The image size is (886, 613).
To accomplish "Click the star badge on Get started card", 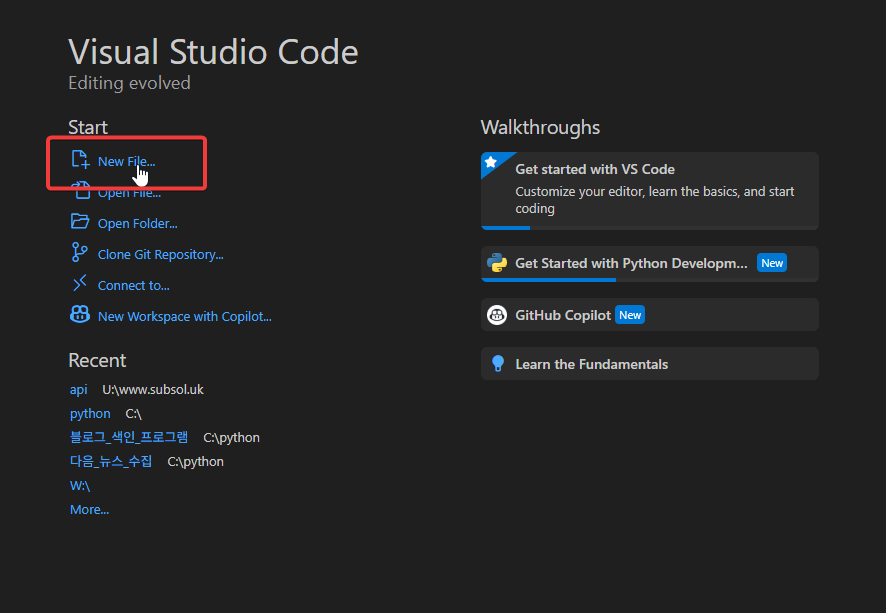I will 491,162.
